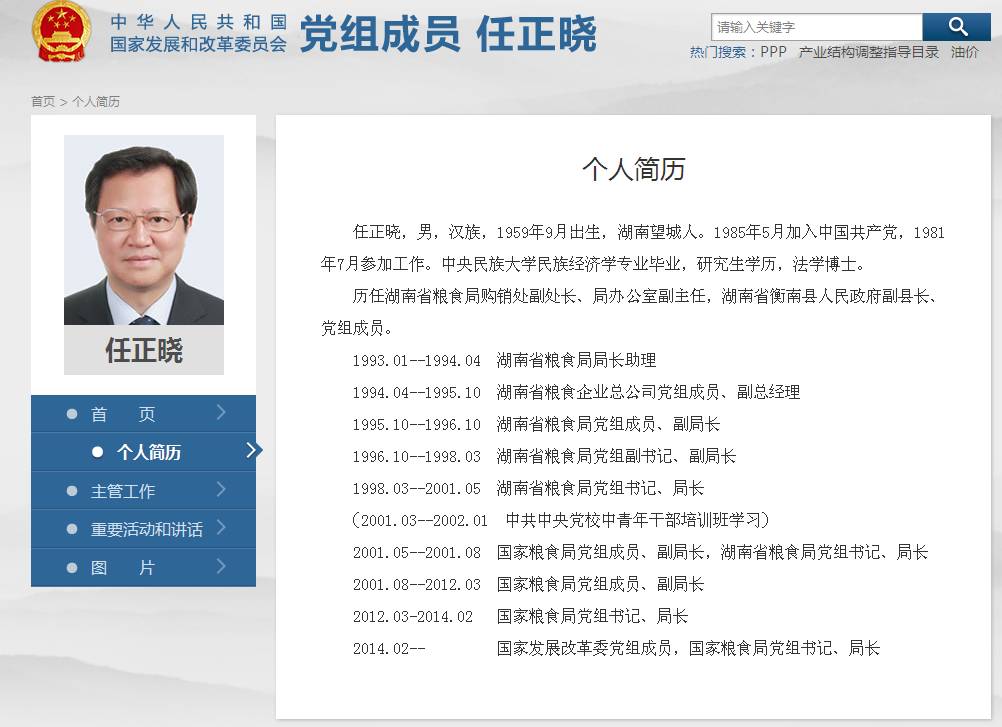The height and width of the screenshot is (727, 1002).
Task: Click the national emblem logo
Action: pos(61,32)
